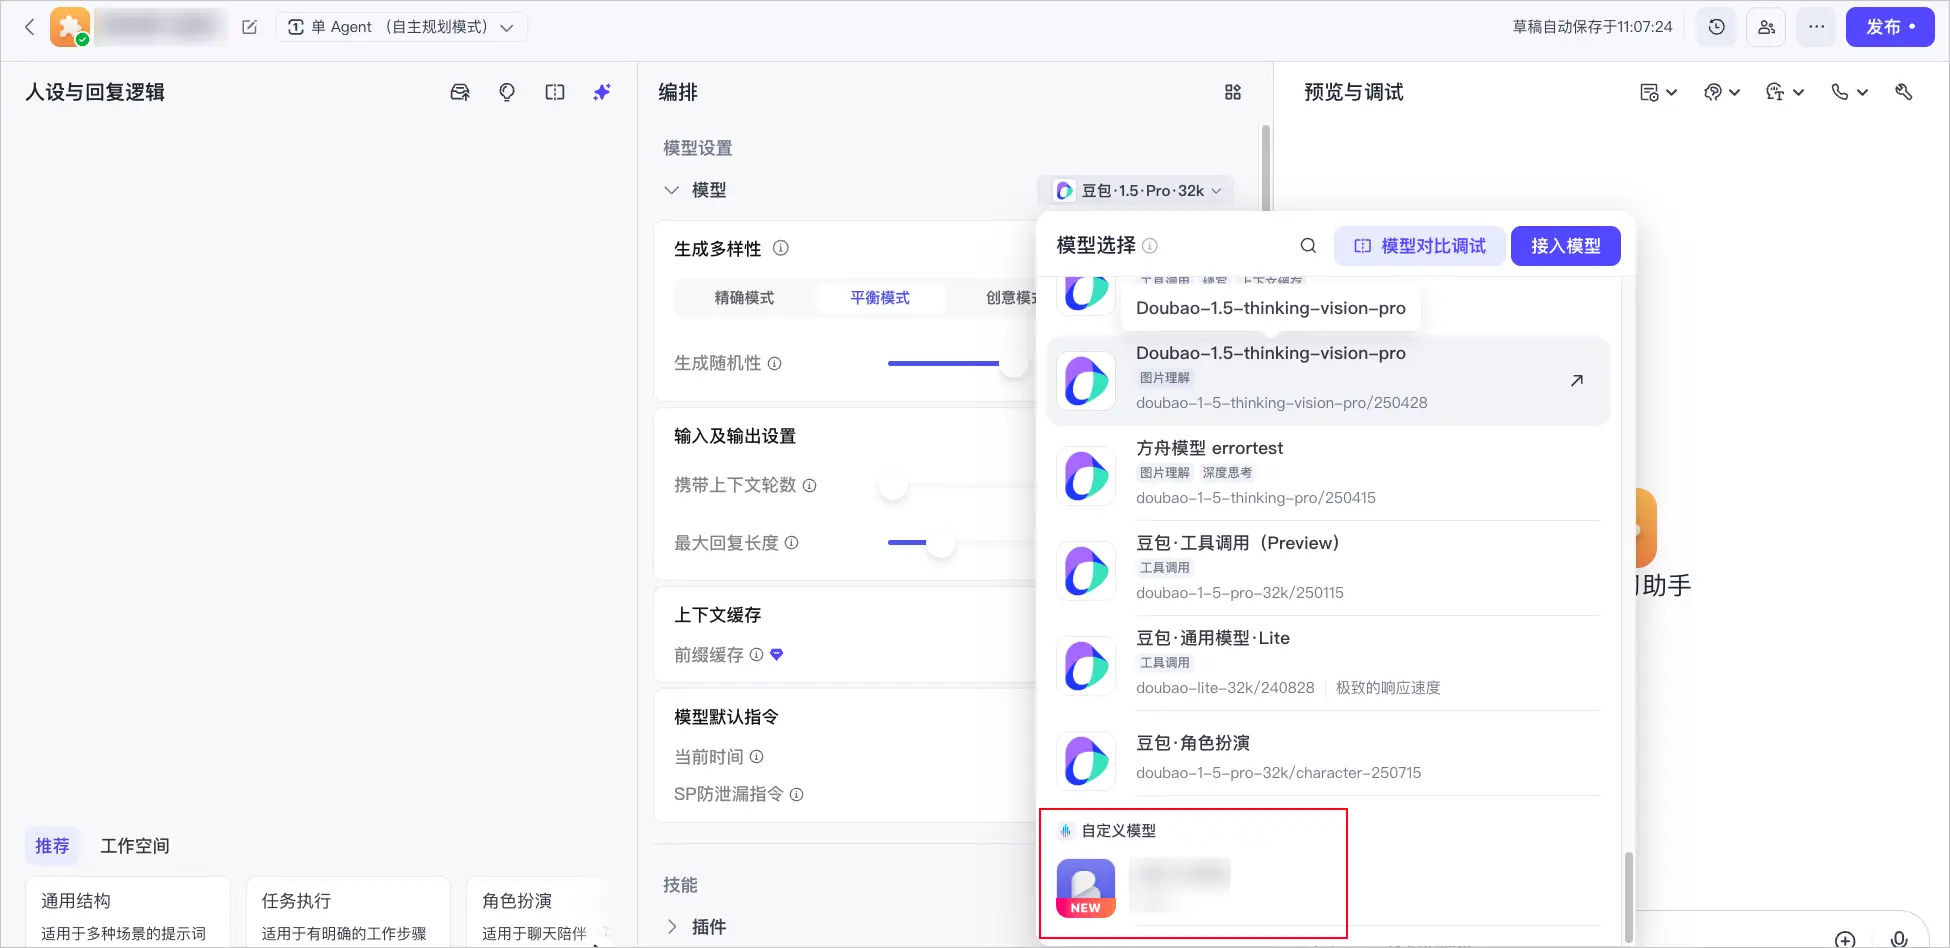
Task: Switch to the 工作空间 tab
Action: pos(135,846)
